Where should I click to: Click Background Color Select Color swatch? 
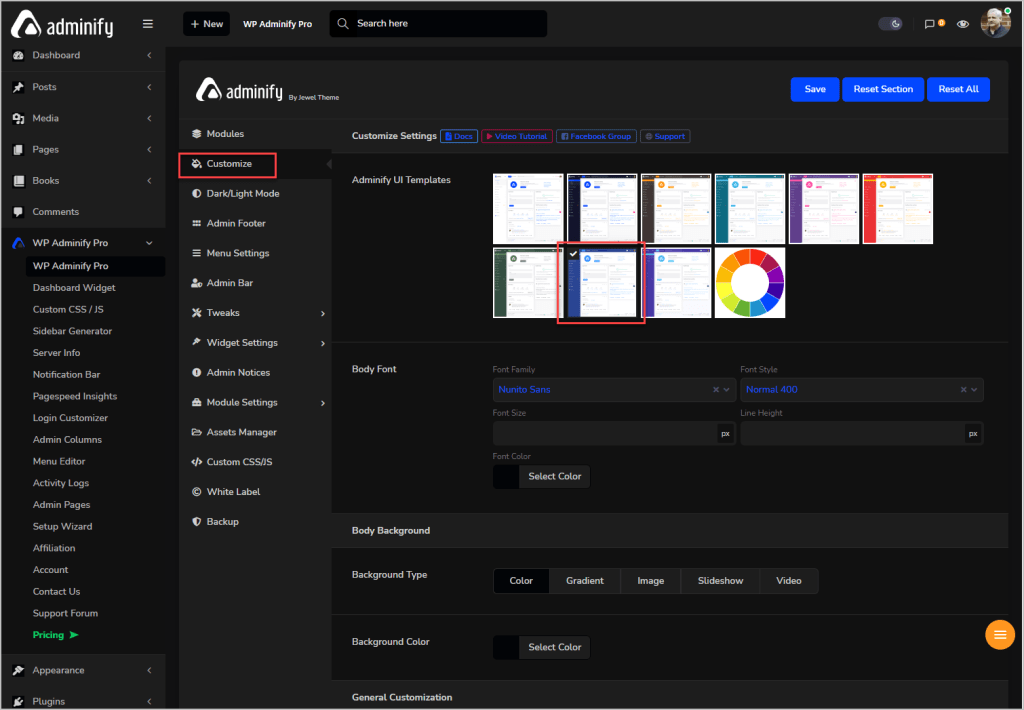541,647
